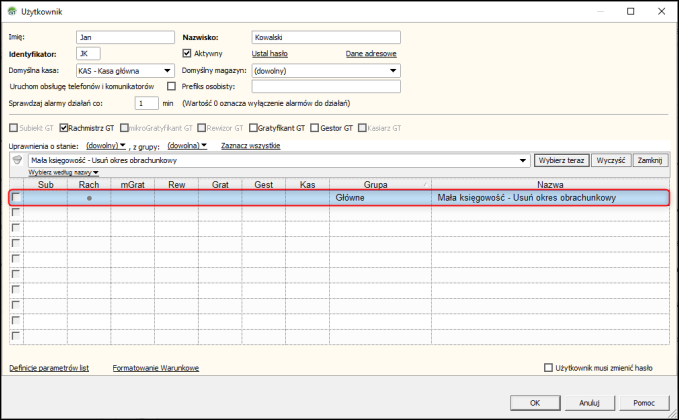
Task: Expand the Uprawnienia o stanie (dowolny) dropdown
Action: (x=106, y=145)
